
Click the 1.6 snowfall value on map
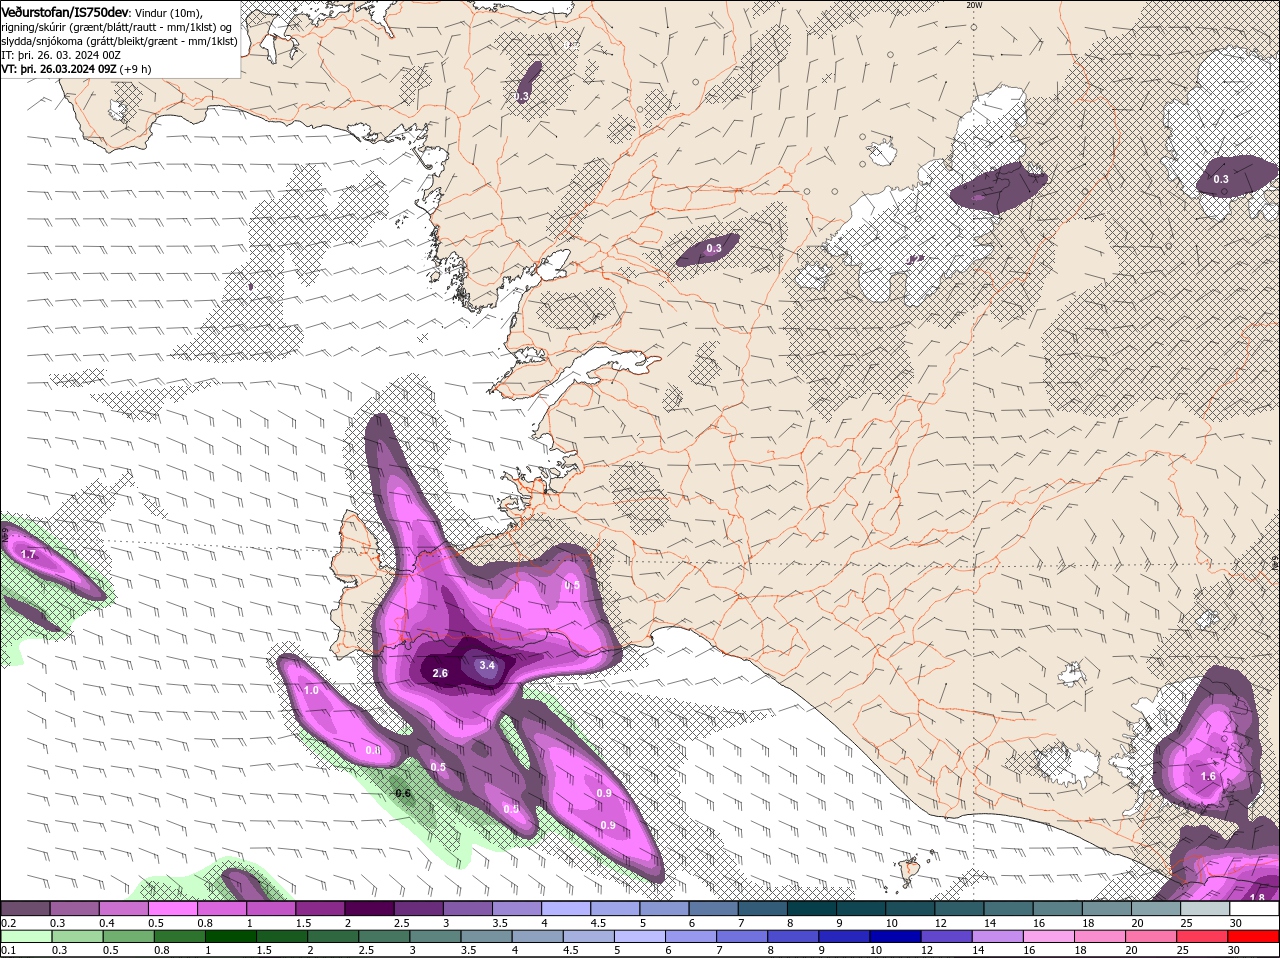tap(1208, 776)
